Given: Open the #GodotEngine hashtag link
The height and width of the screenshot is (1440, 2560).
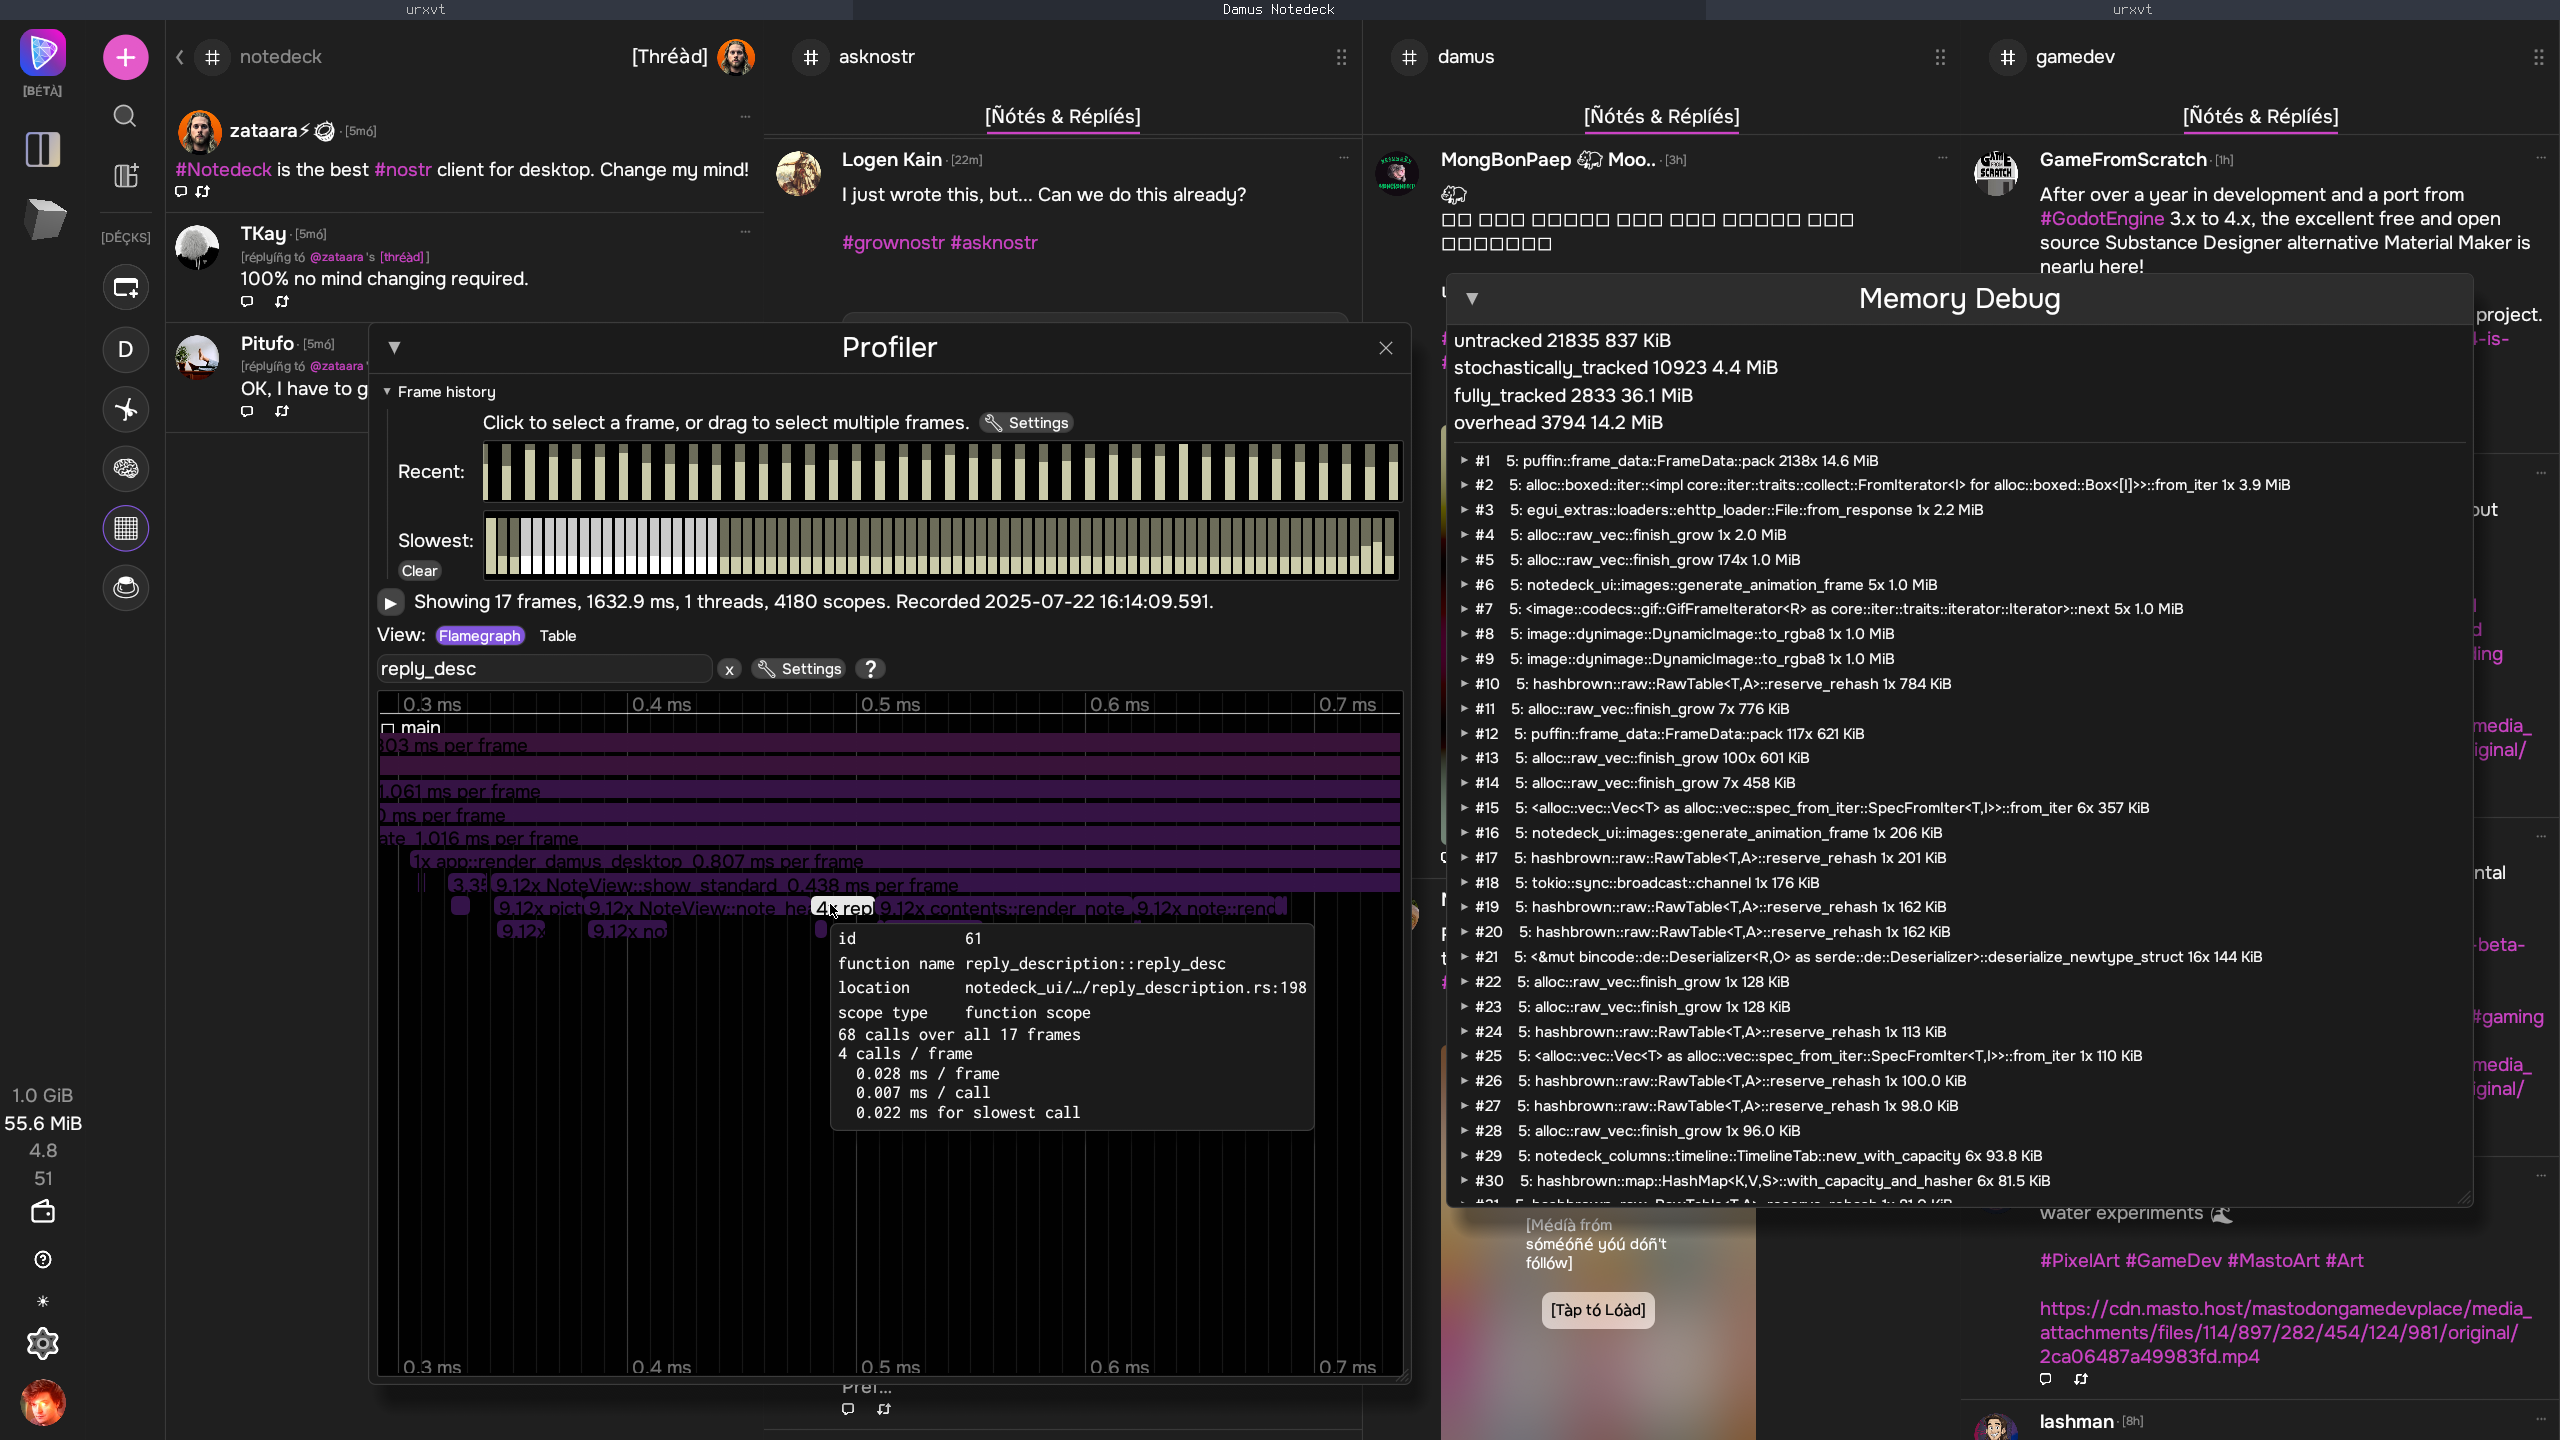Looking at the screenshot, I should [x=2102, y=219].
